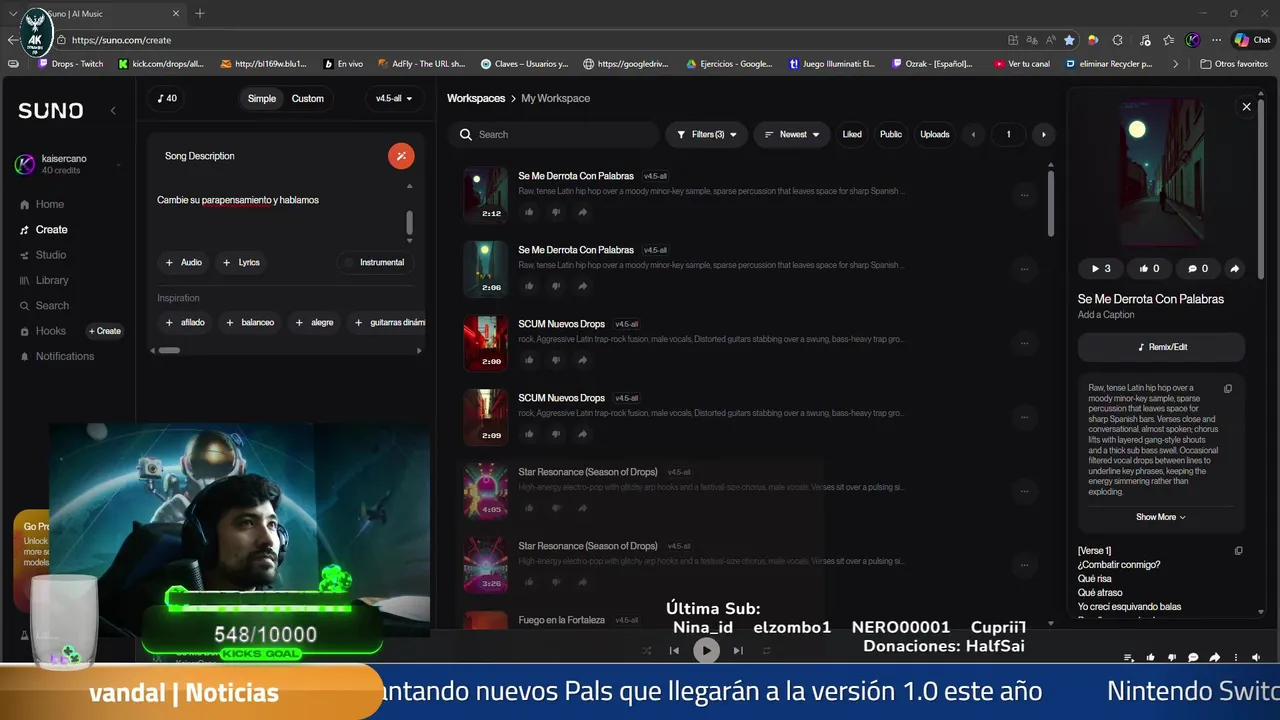Click the share arrow in song details panel
The height and width of the screenshot is (720, 1280).
coord(1234,268)
